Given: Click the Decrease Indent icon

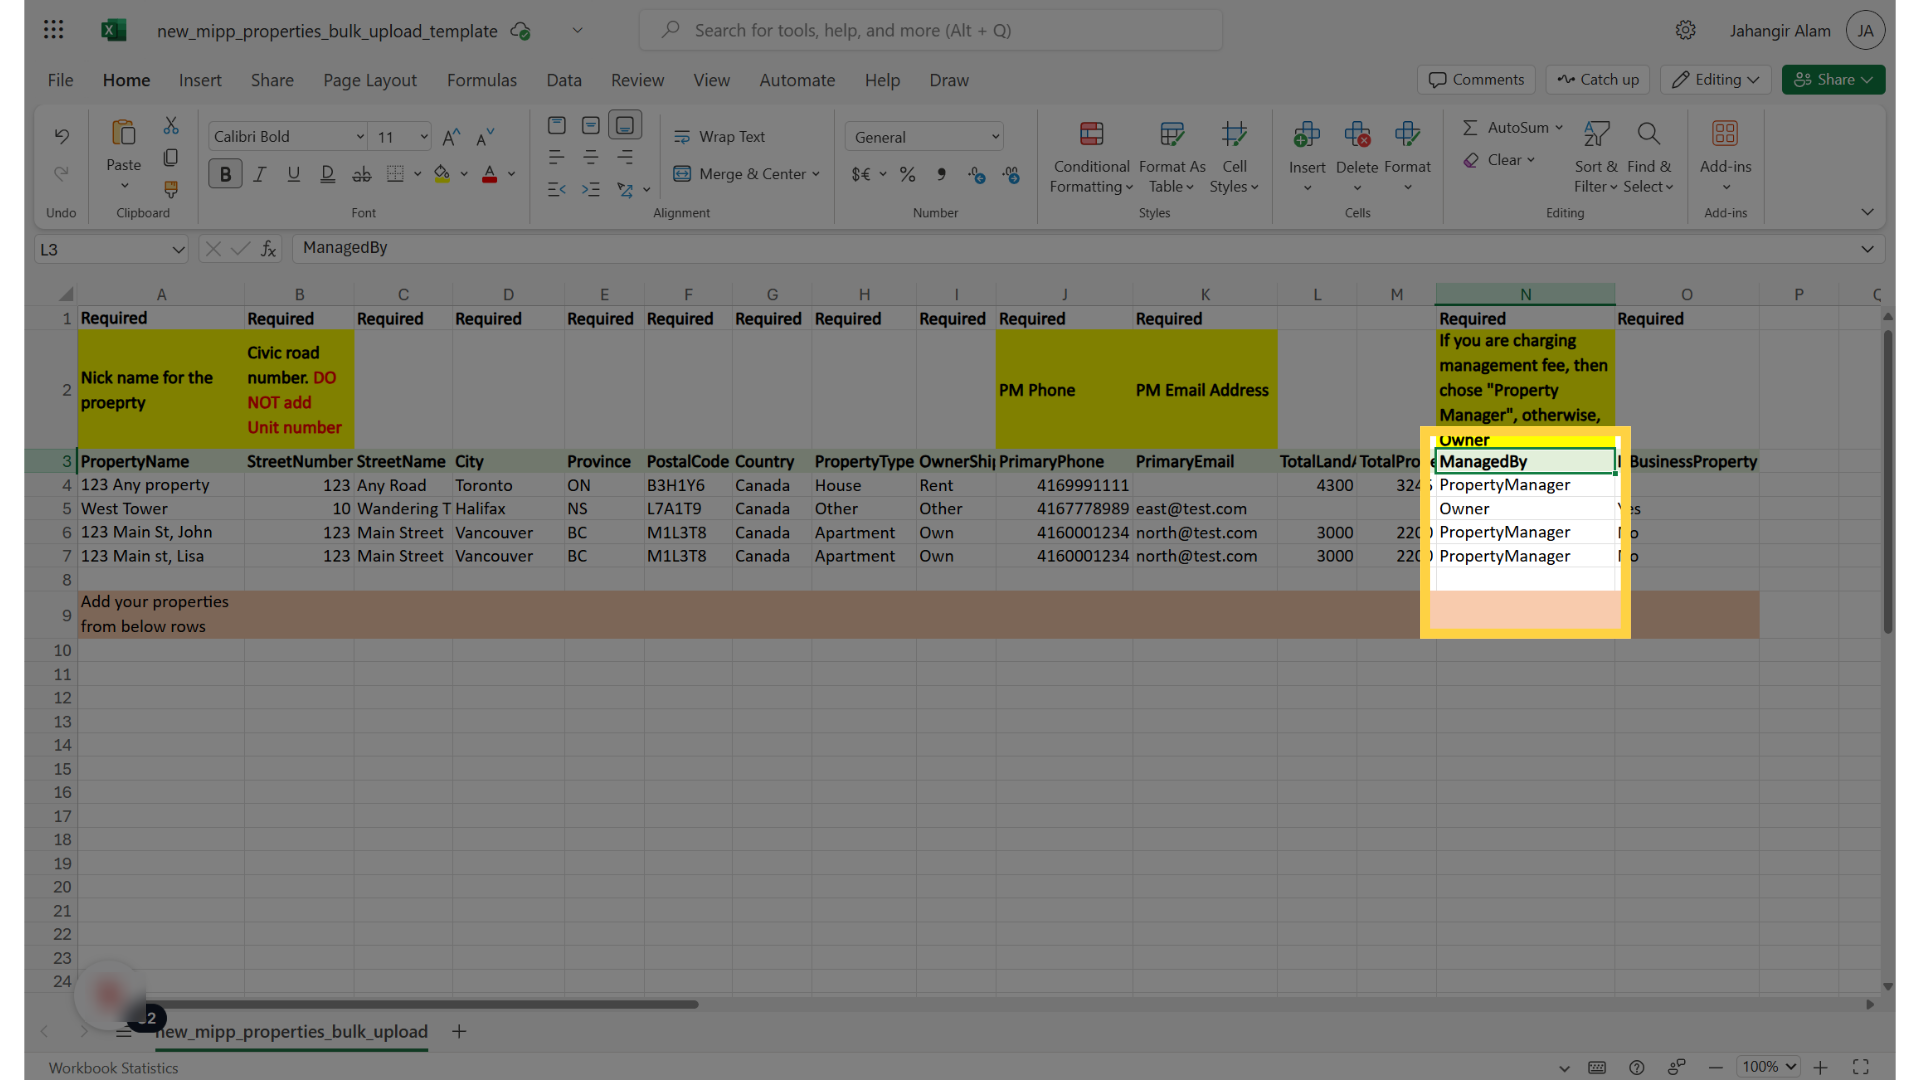Looking at the screenshot, I should [557, 189].
